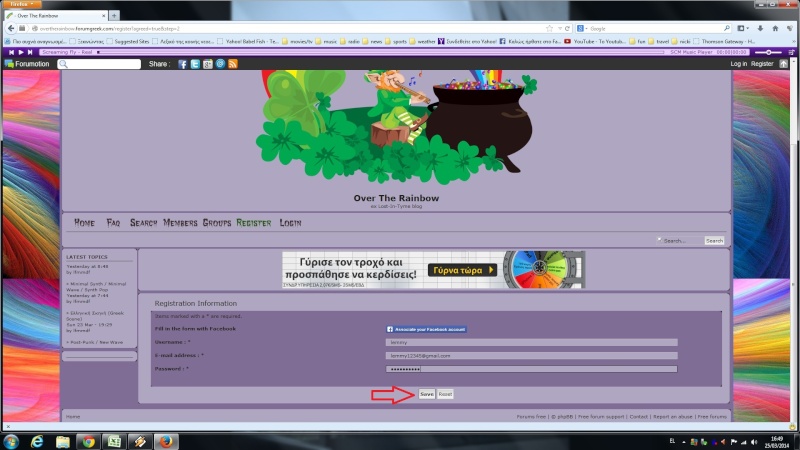
Task: Click Log in in the Forumotion toolbar
Action: pyautogui.click(x=738, y=64)
